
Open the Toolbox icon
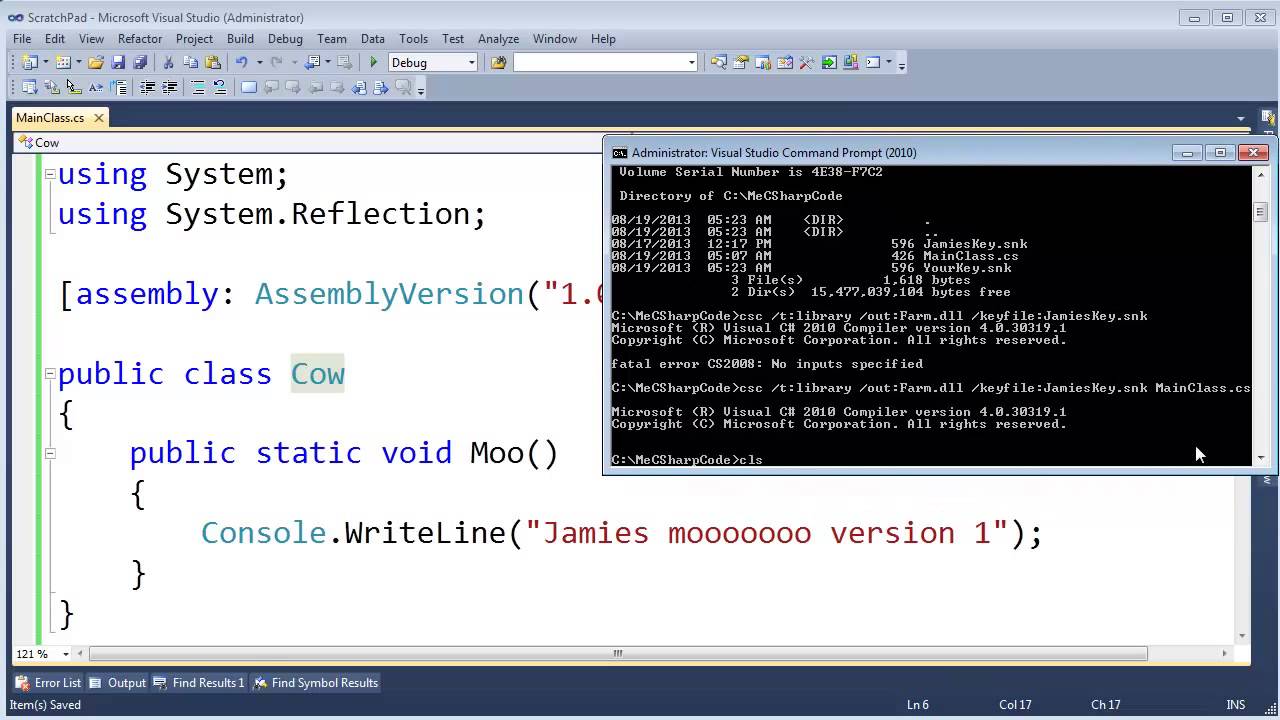tap(806, 62)
